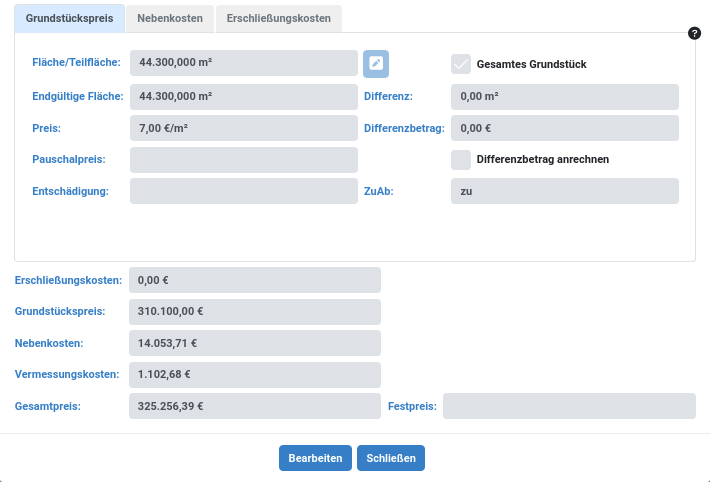Click the Festpreis input field
This screenshot has width=710, height=482.
click(x=568, y=406)
